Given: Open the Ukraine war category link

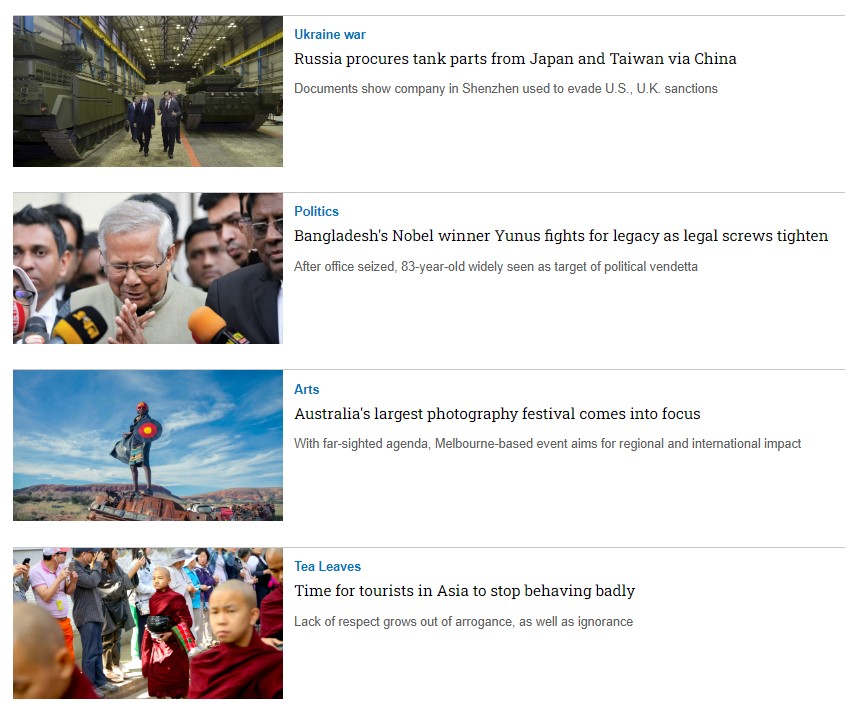Looking at the screenshot, I should [329, 35].
